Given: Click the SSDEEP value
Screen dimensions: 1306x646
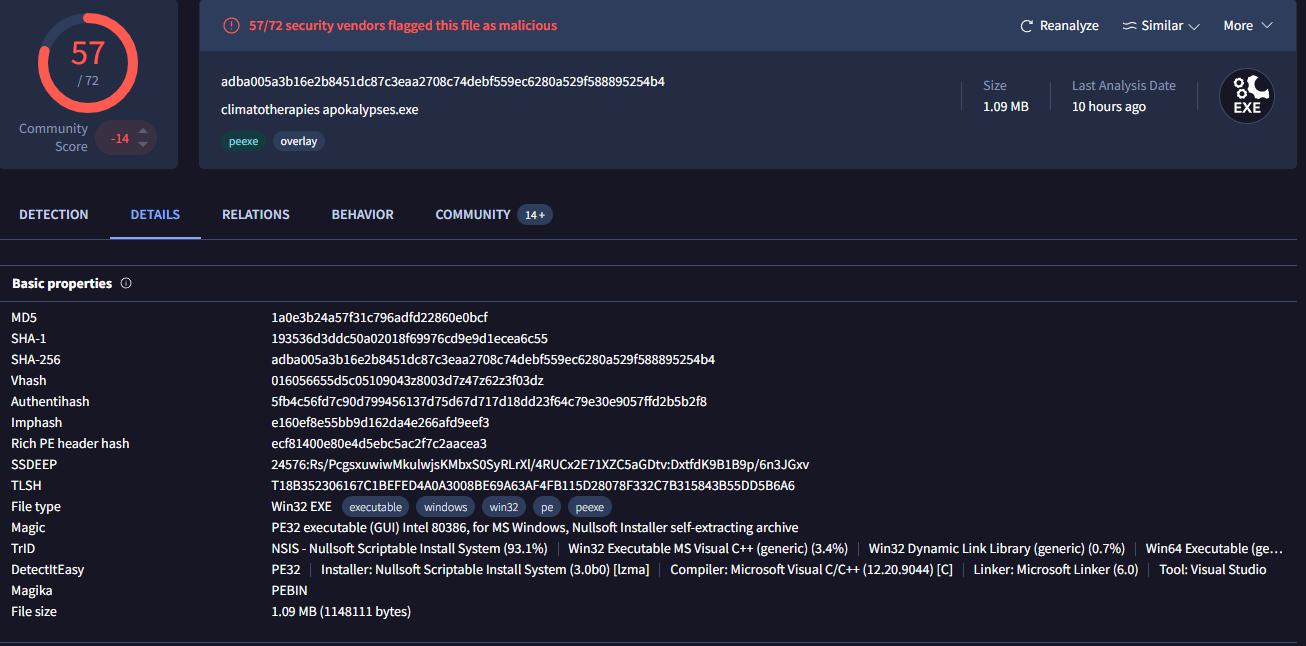Looking at the screenshot, I should tap(540, 465).
